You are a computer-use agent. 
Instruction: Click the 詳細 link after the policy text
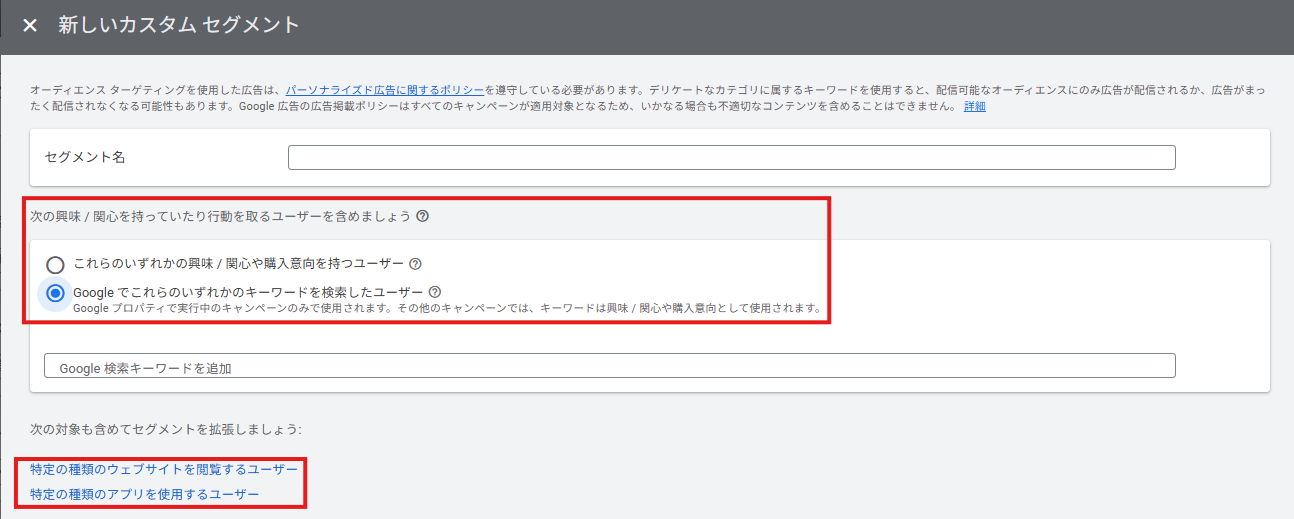click(x=974, y=107)
